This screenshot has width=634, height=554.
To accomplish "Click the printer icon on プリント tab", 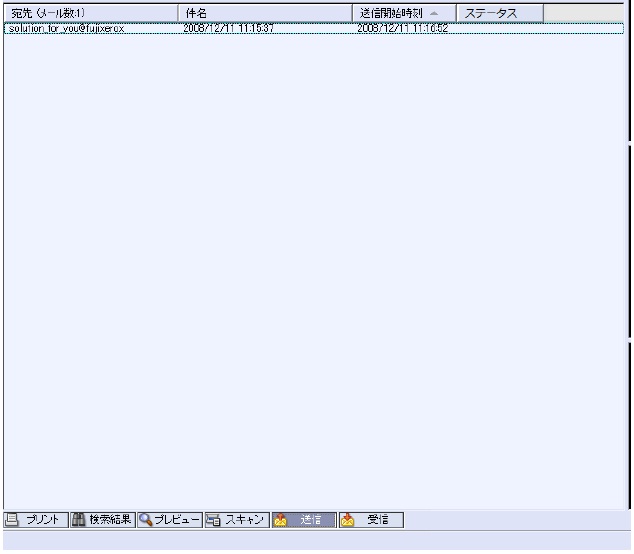I will tap(13, 520).
